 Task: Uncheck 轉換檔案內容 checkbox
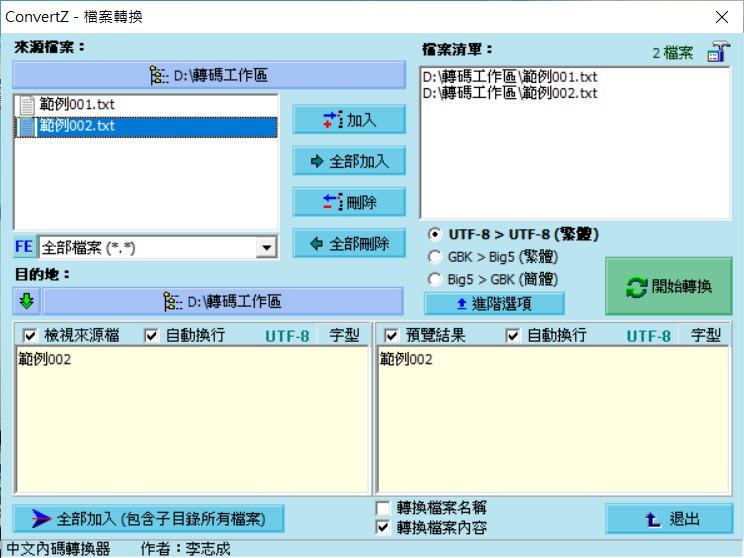pyautogui.click(x=383, y=528)
